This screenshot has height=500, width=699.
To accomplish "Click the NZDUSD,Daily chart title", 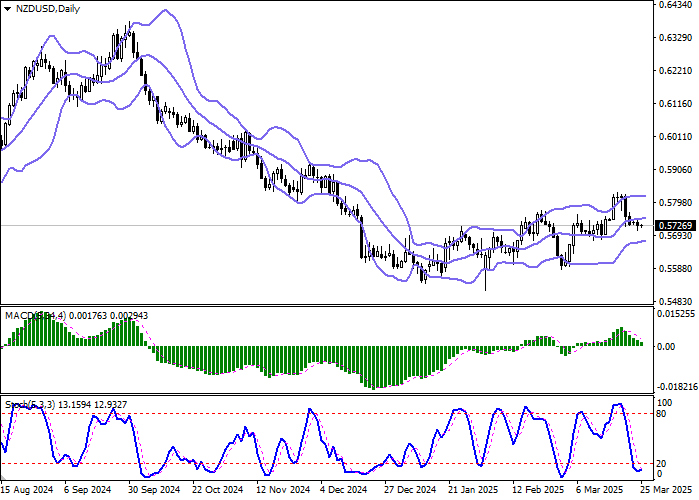I will pyautogui.click(x=42, y=8).
